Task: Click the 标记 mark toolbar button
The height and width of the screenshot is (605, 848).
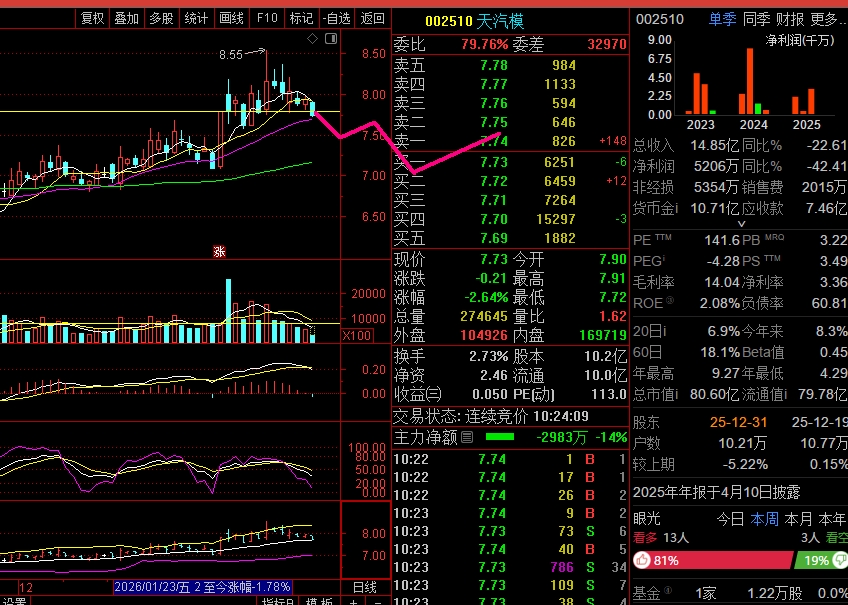Action: [301, 18]
